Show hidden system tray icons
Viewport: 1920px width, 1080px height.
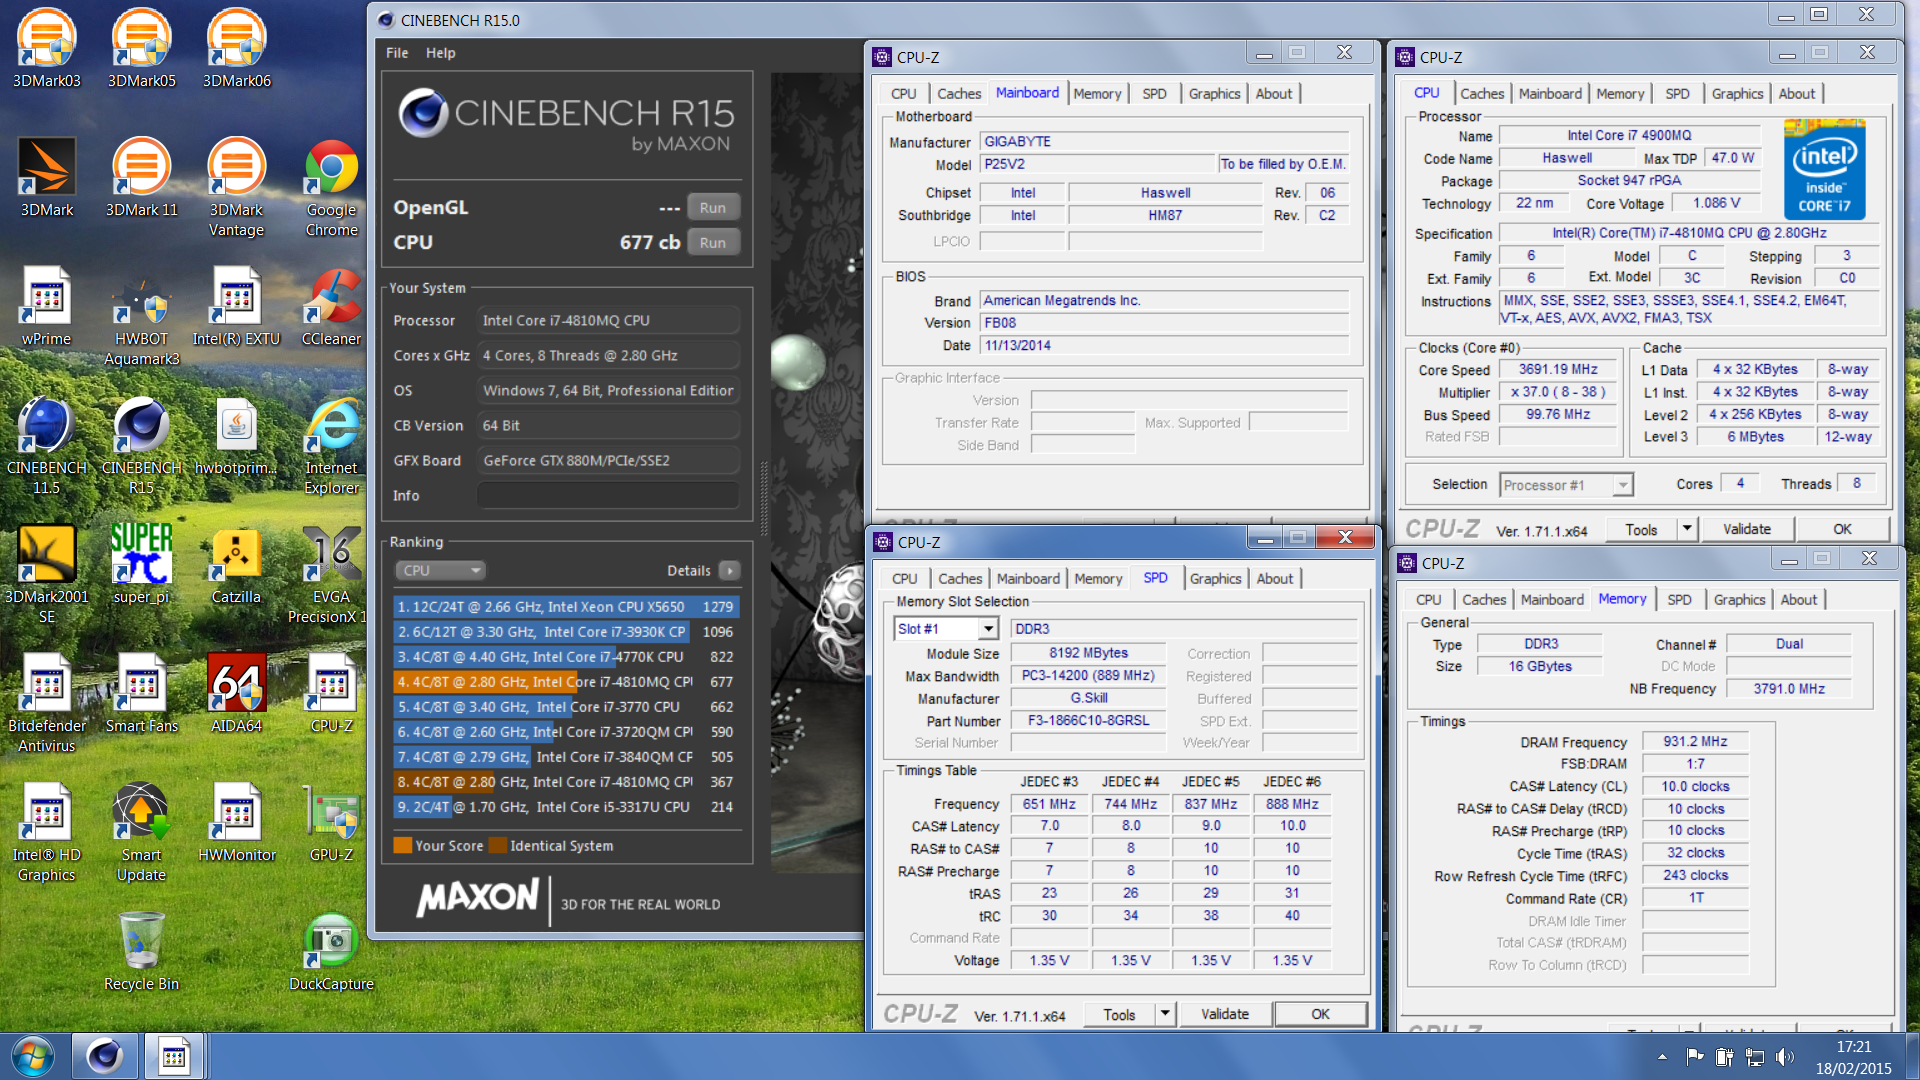[1662, 1056]
